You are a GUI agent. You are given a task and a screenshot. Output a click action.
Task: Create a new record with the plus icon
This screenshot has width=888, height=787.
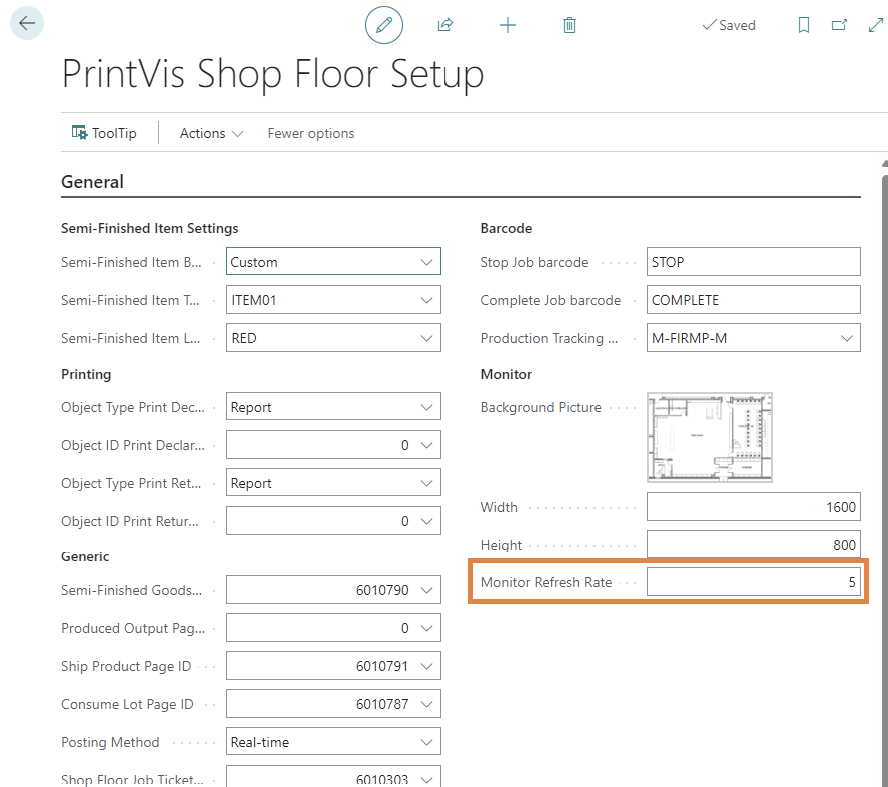pos(508,24)
